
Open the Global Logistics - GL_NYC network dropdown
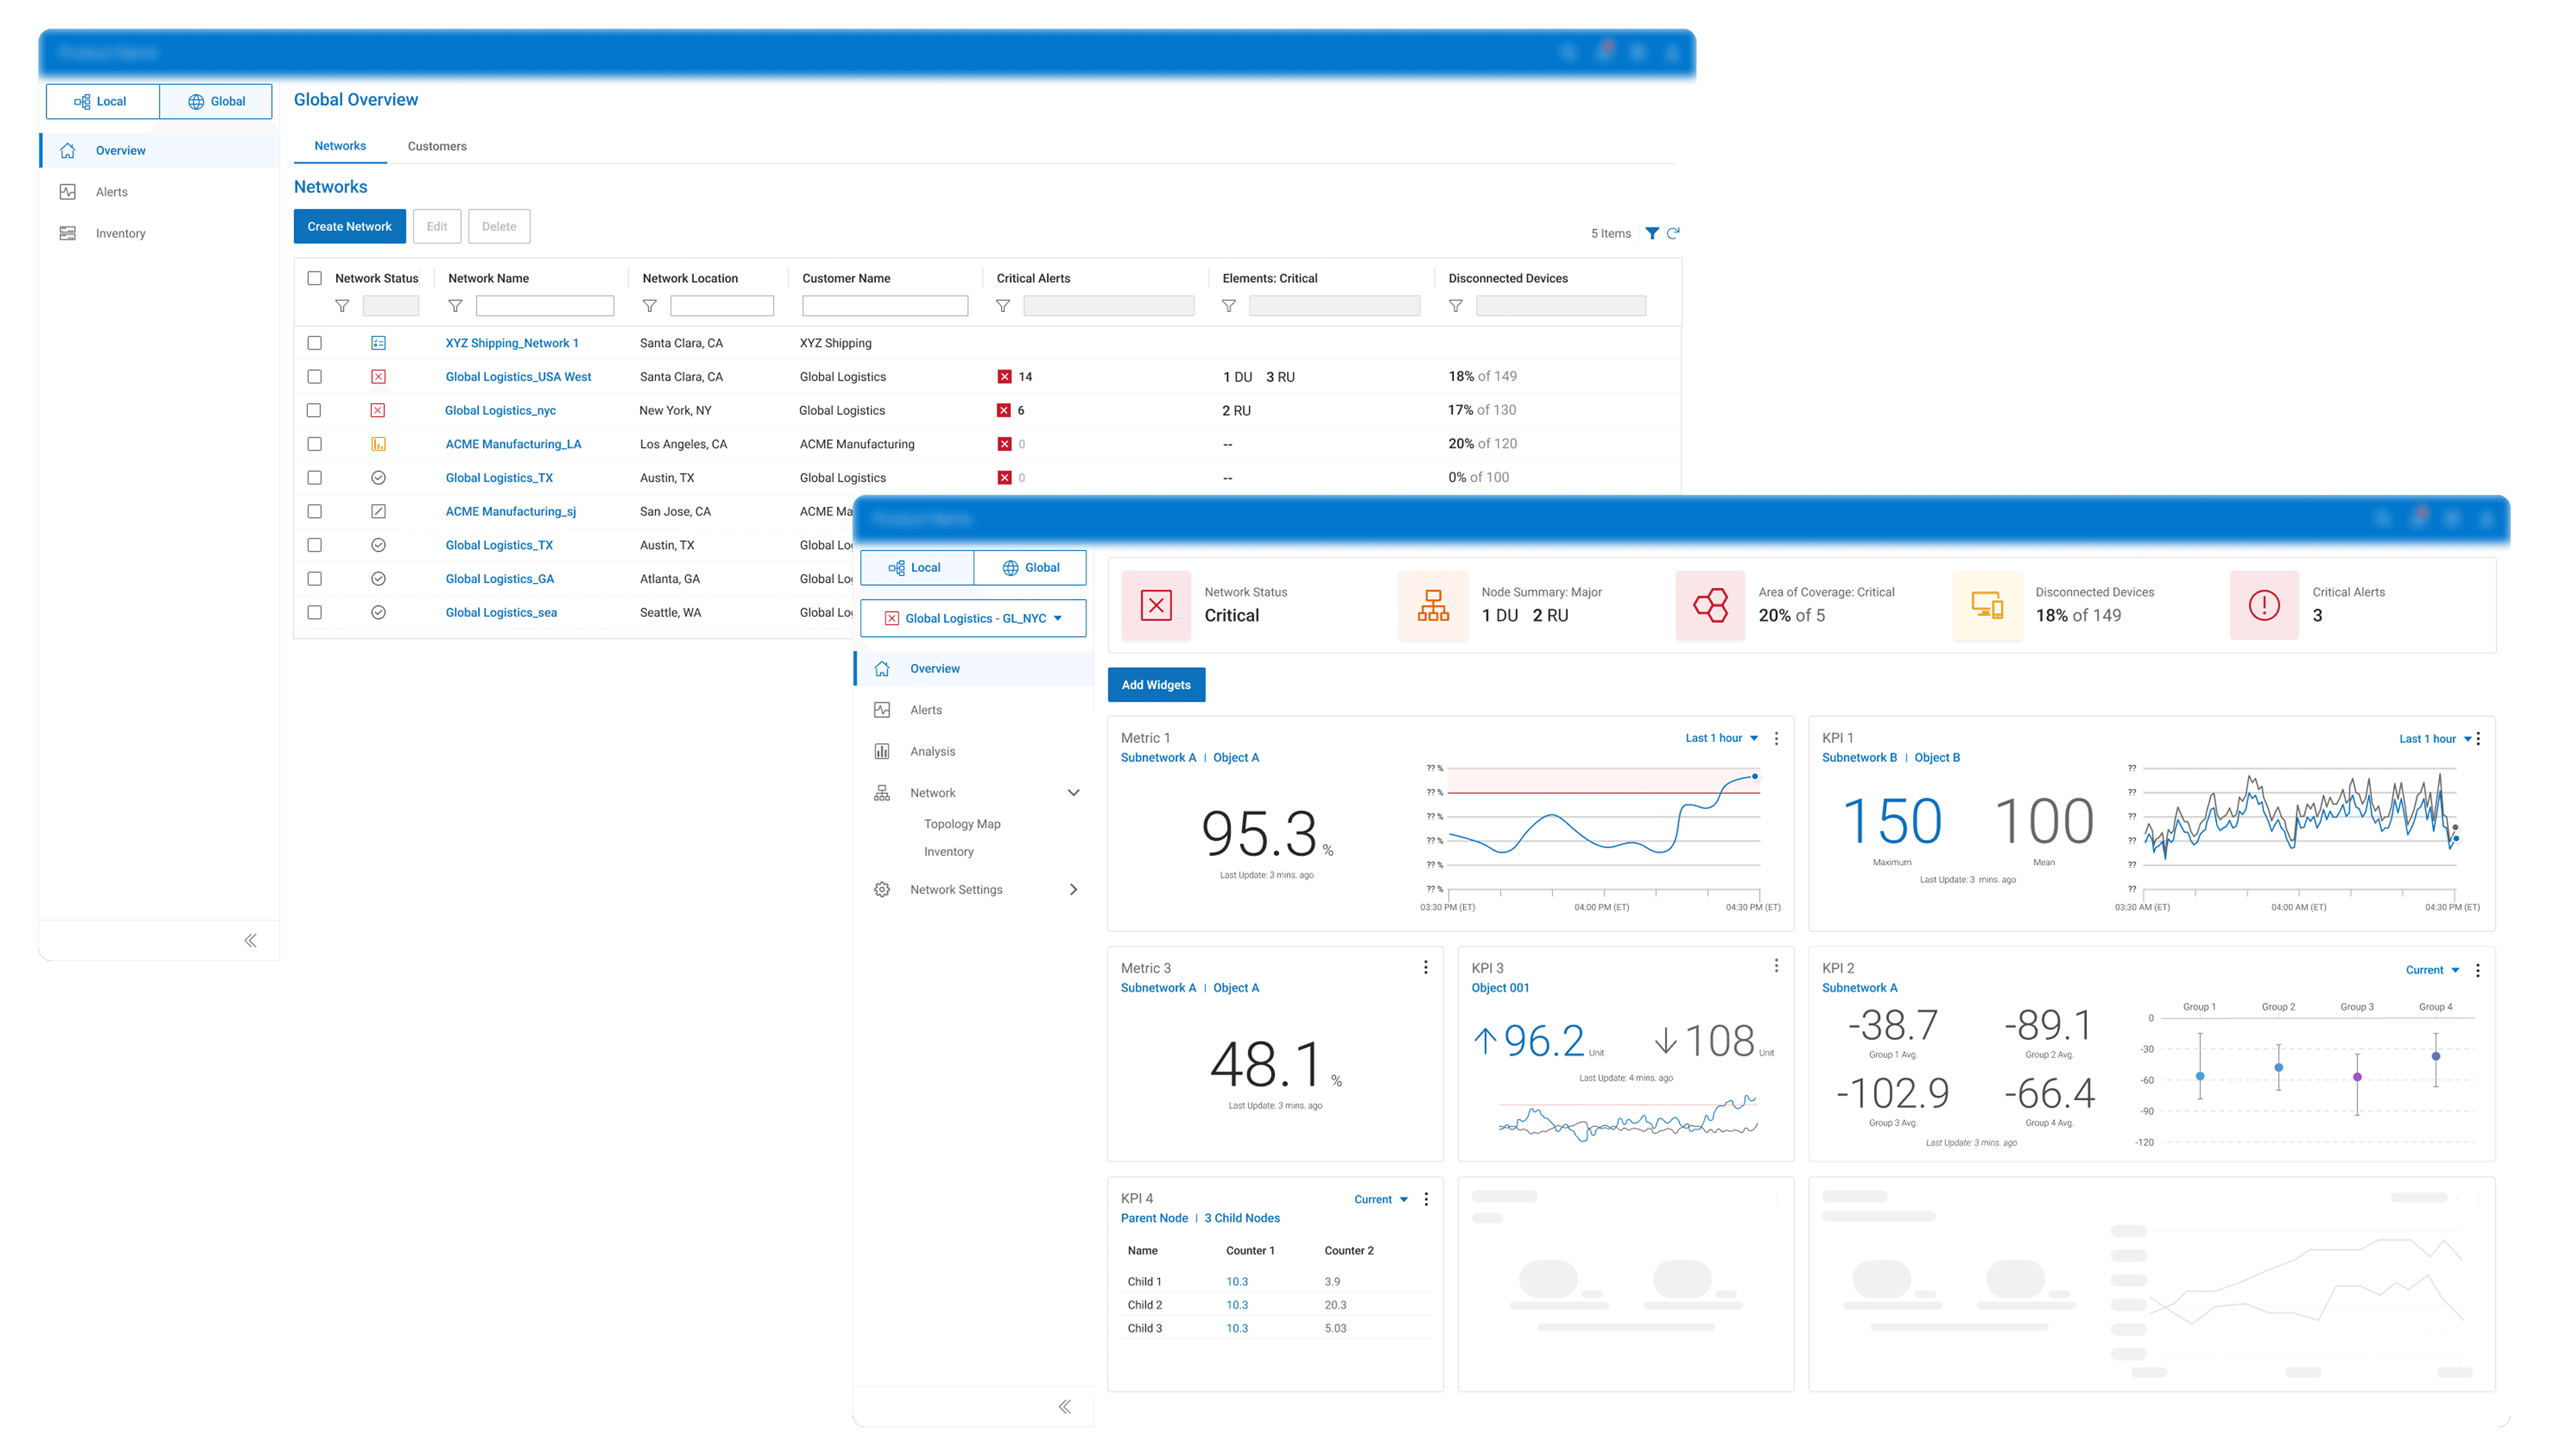(973, 618)
